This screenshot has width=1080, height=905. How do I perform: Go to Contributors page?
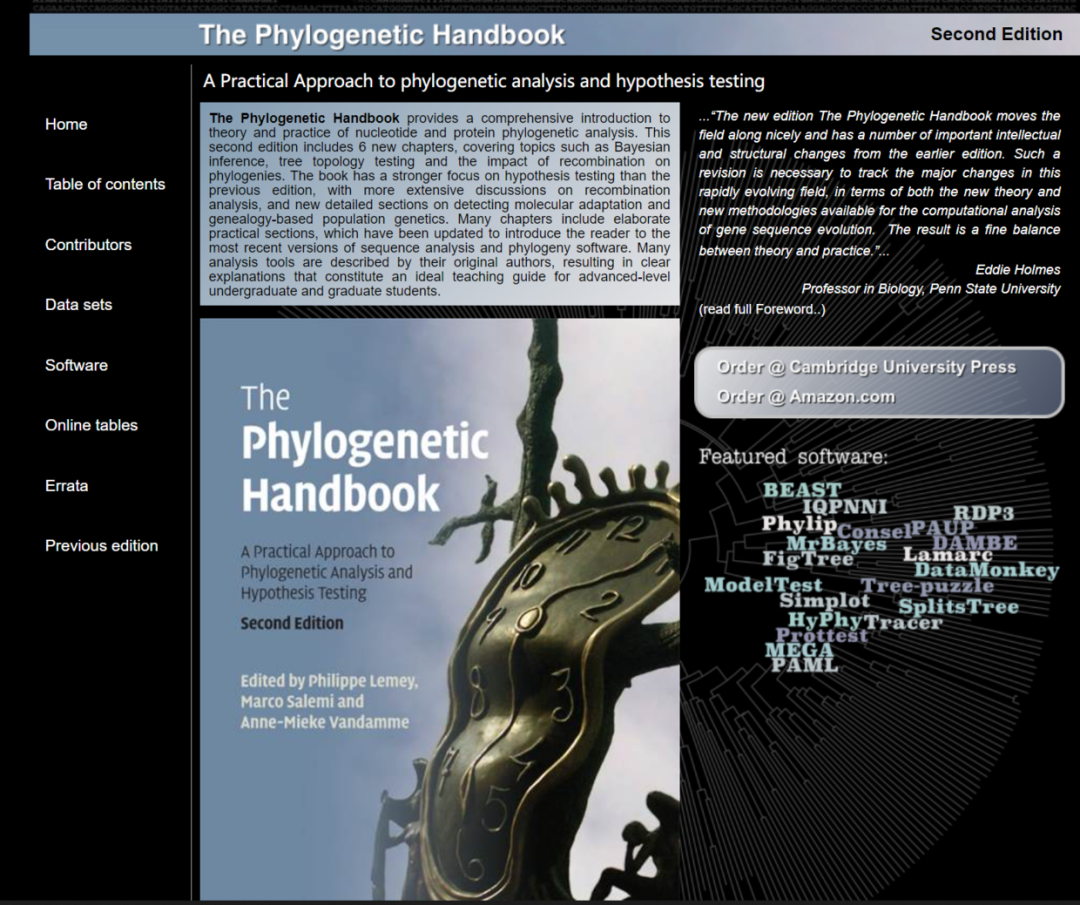point(88,245)
